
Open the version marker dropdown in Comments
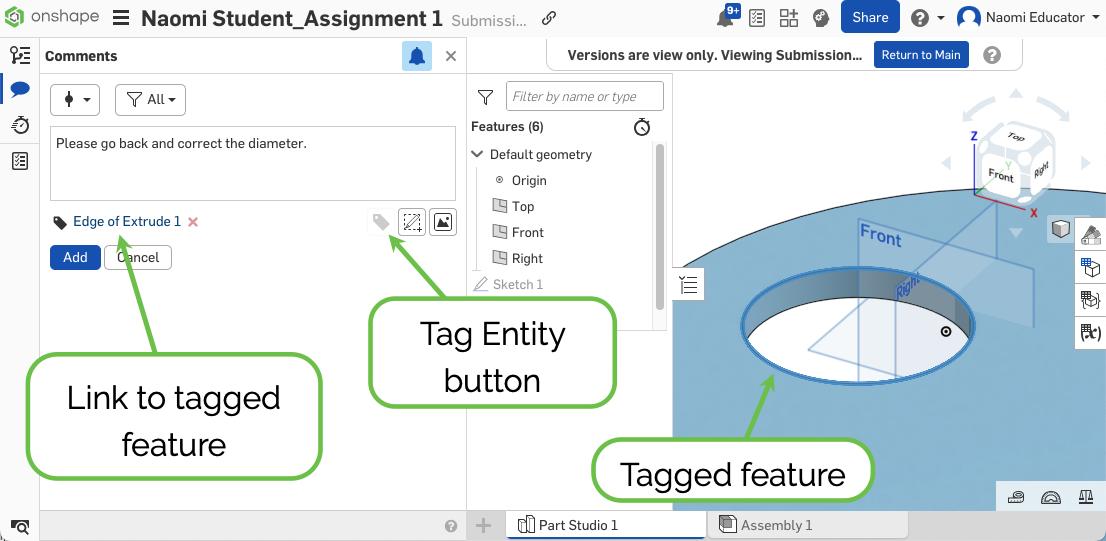(x=75, y=99)
